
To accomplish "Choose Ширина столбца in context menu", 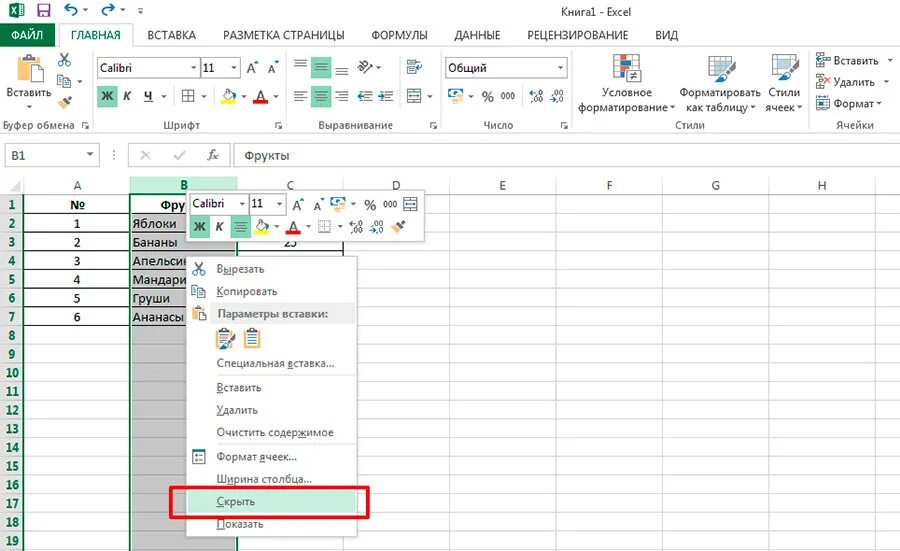I will coord(271,479).
